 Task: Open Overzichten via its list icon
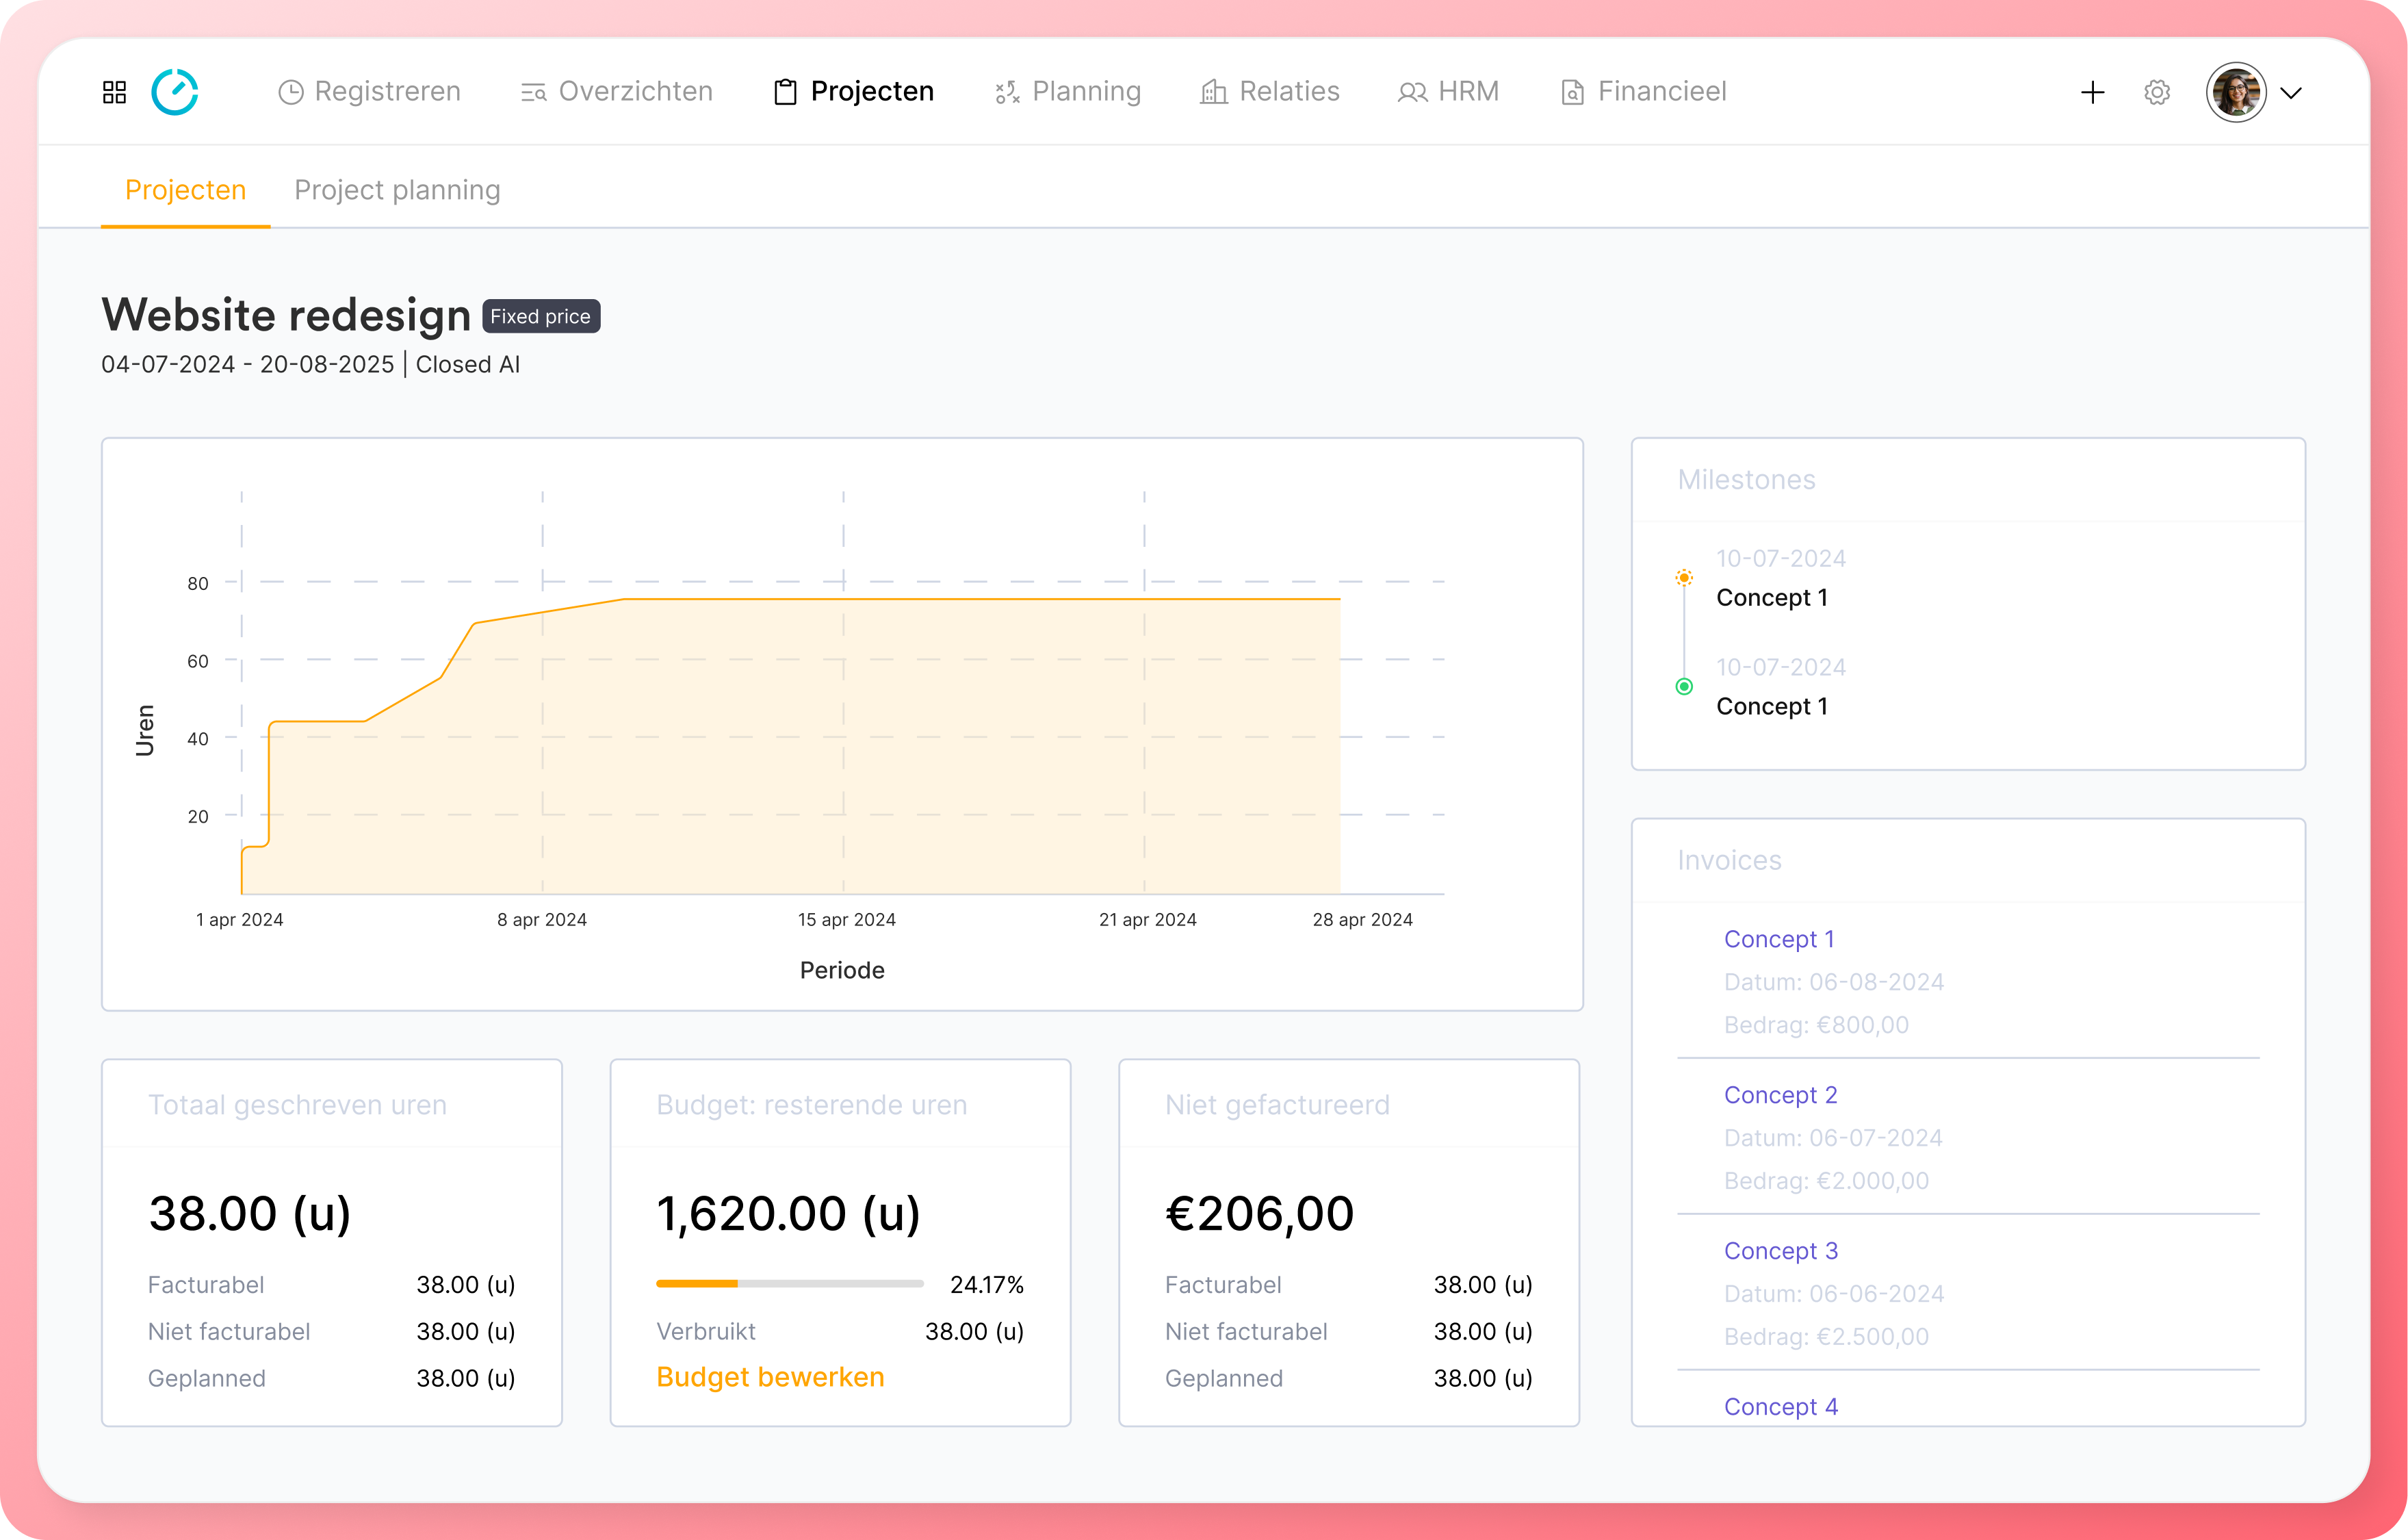click(533, 91)
